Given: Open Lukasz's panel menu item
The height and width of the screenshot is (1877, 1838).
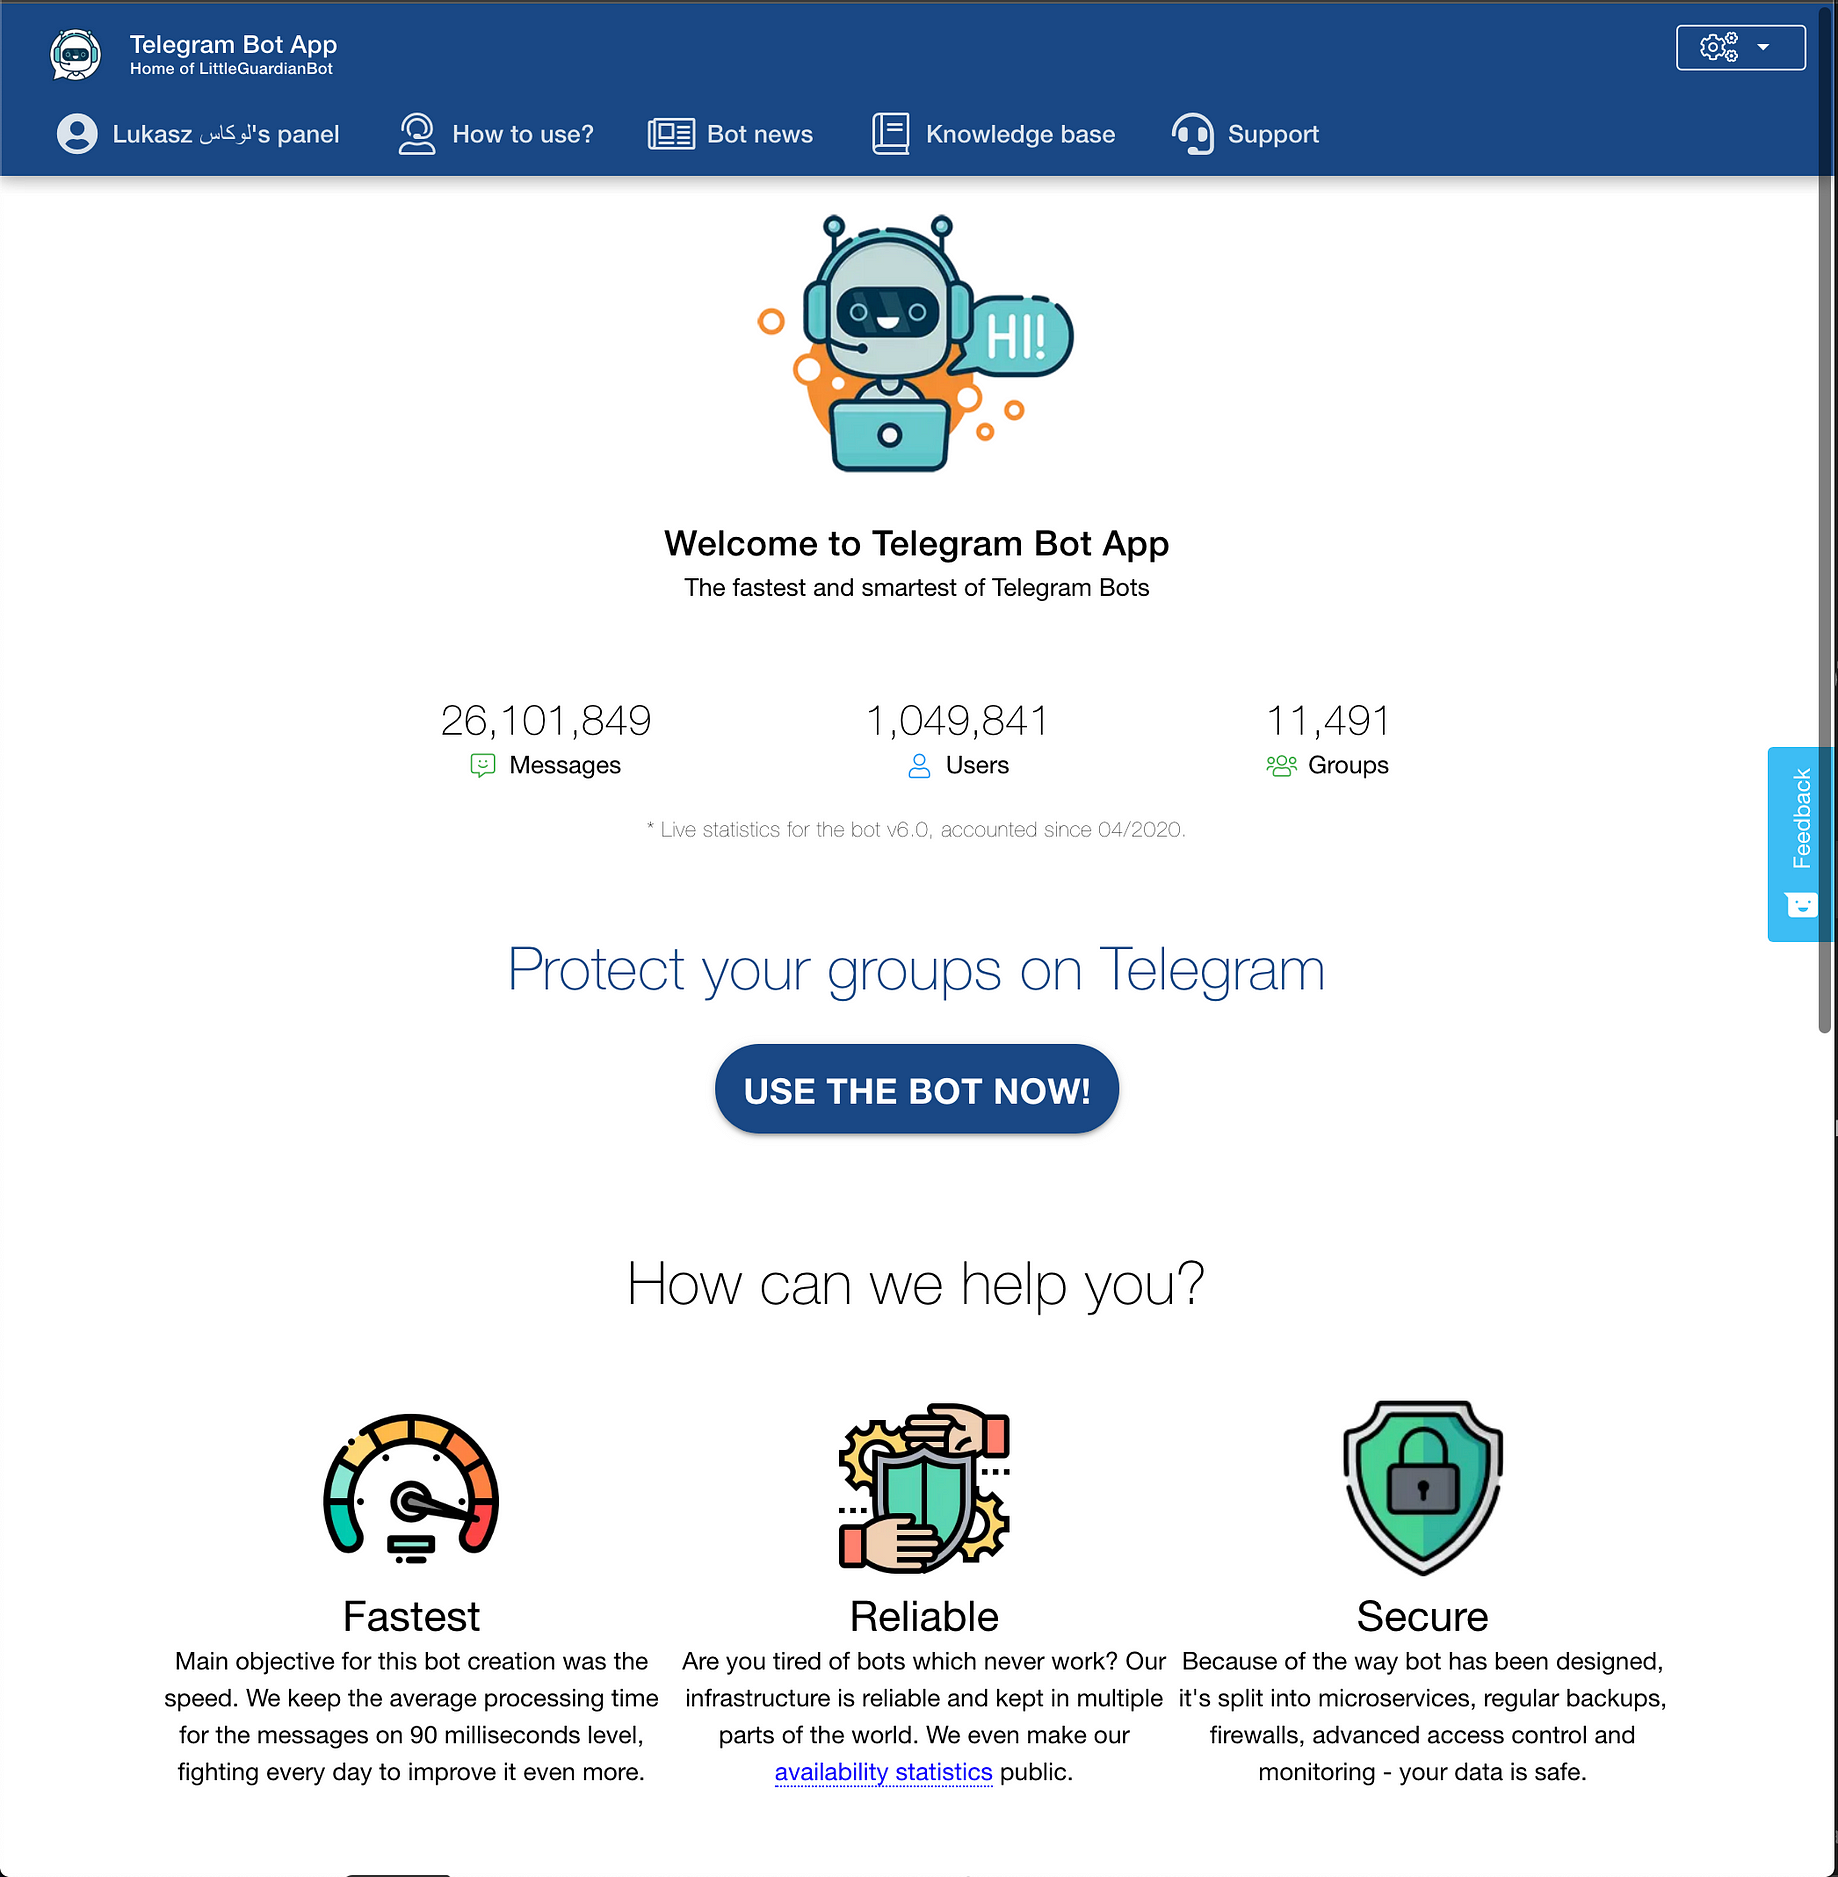Looking at the screenshot, I should (198, 134).
